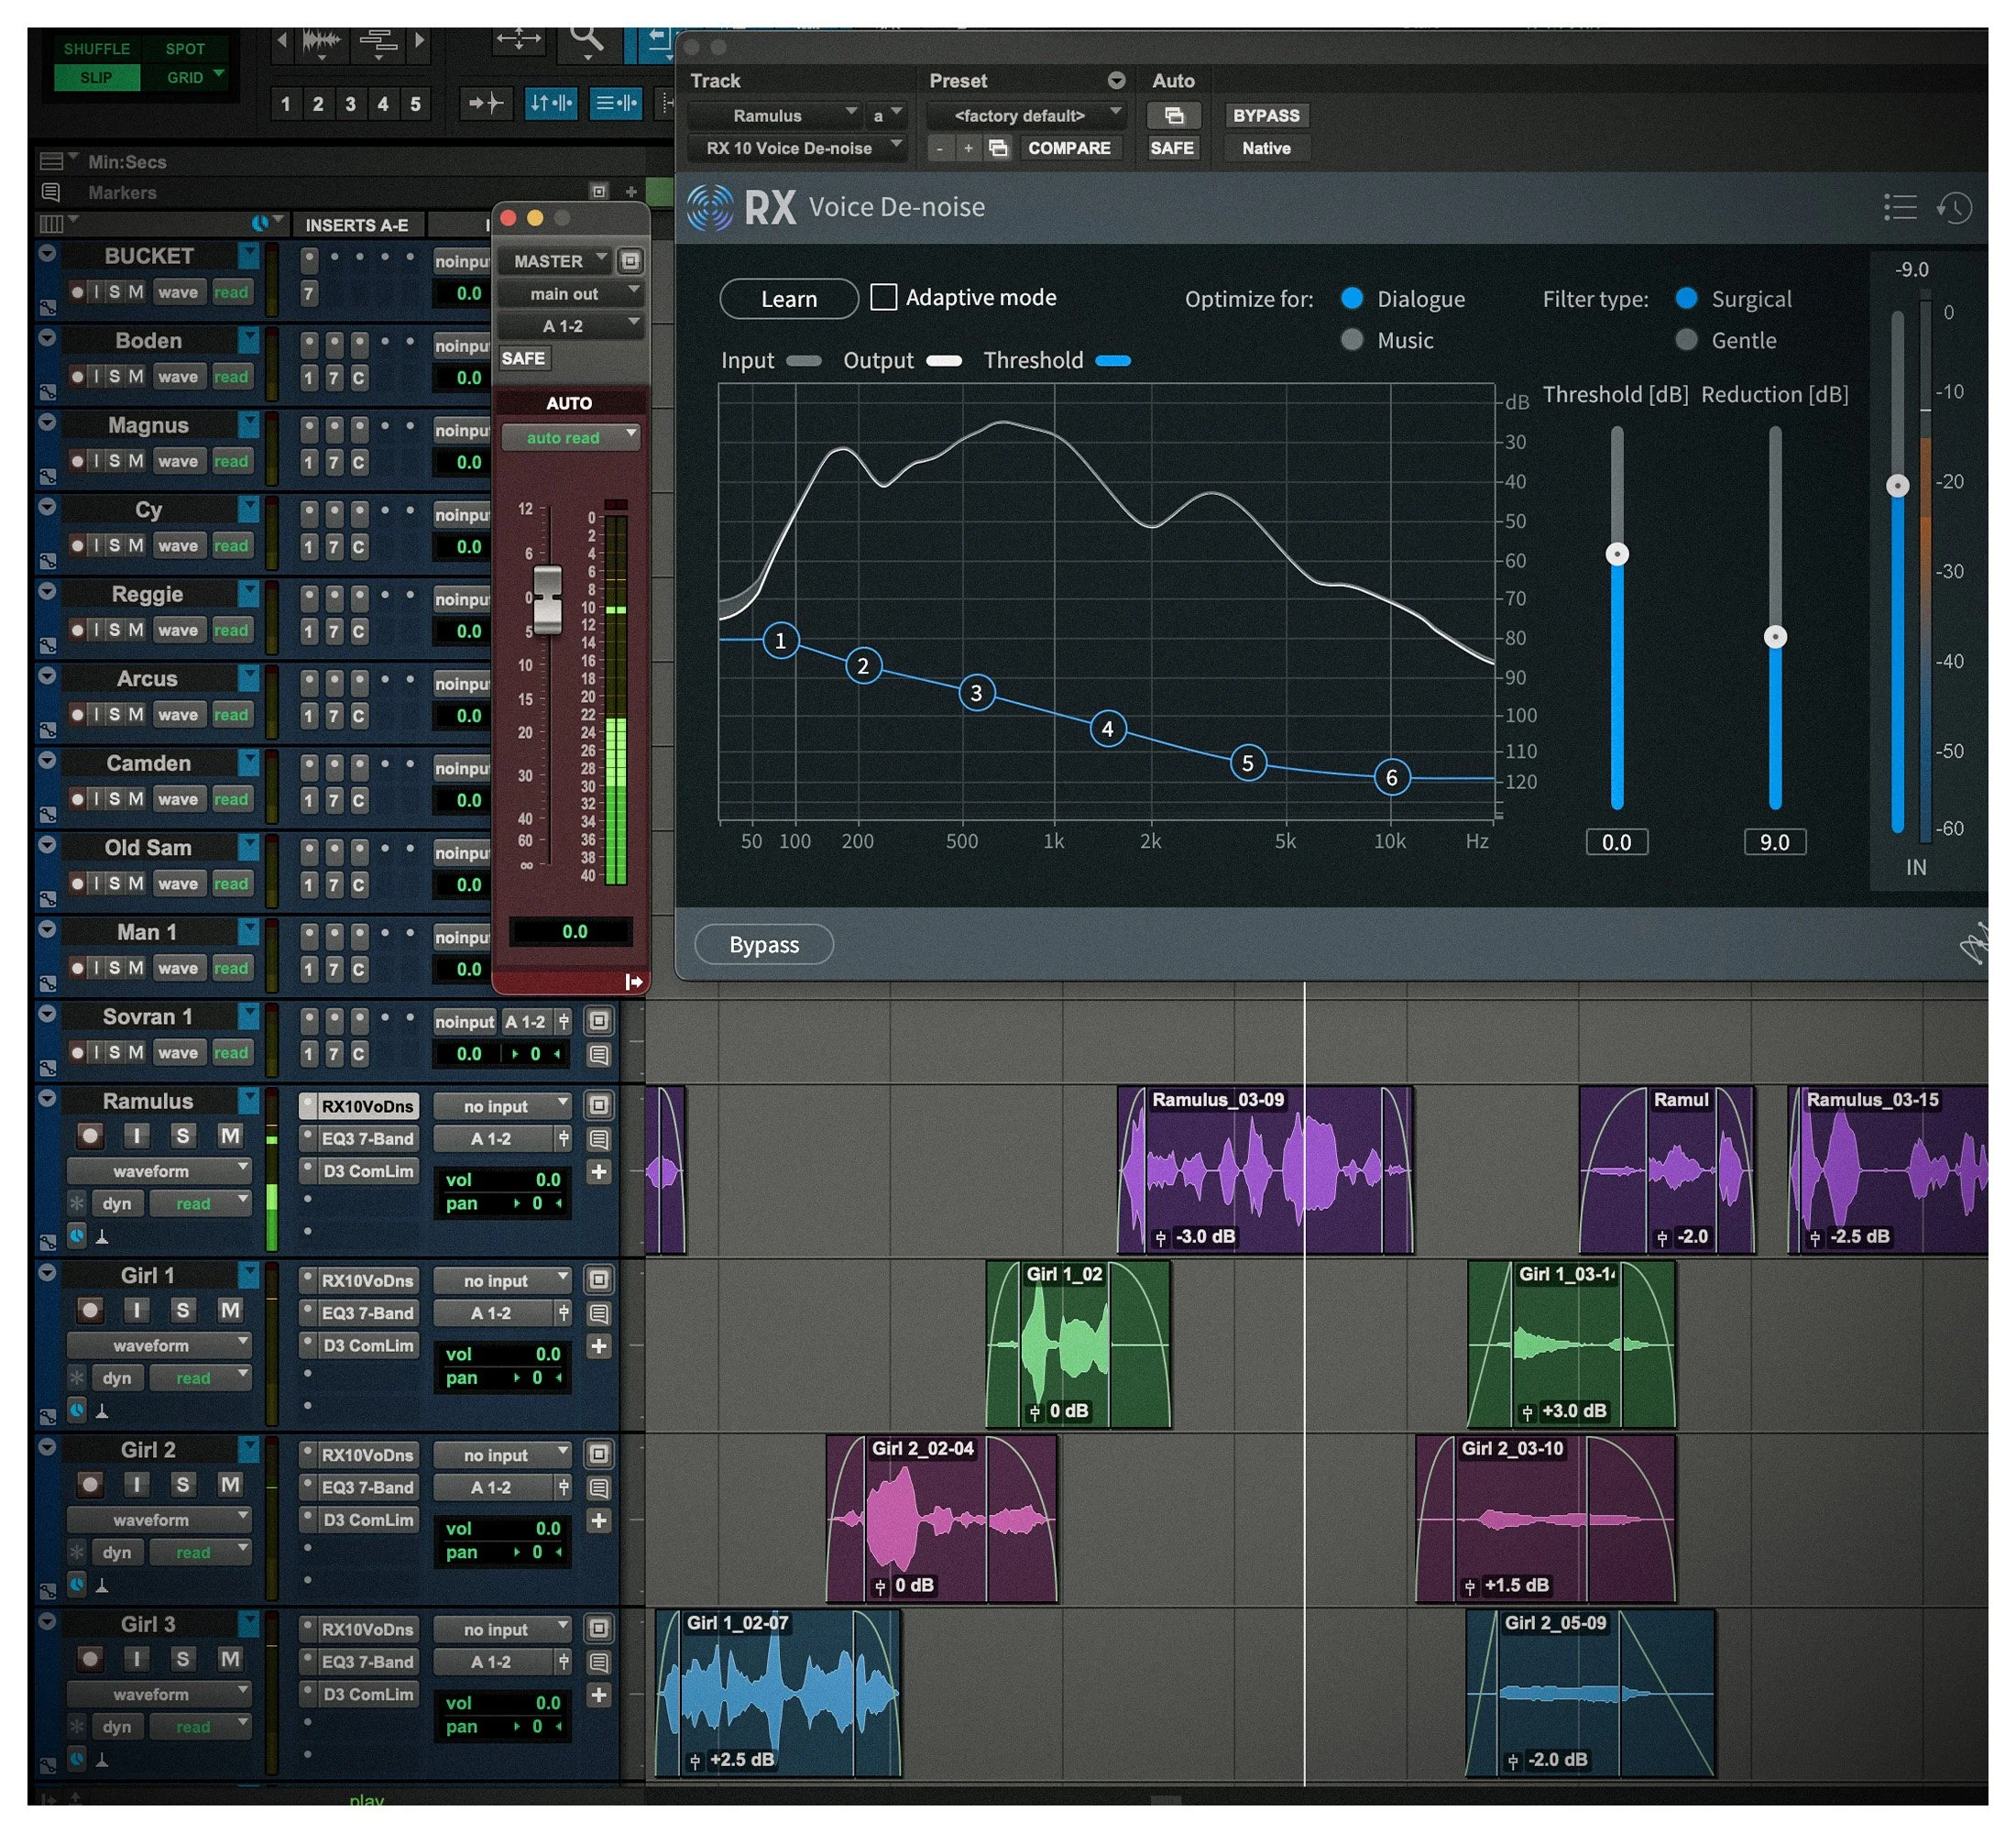Select zoom preset 3
The image size is (2016, 1833).
(x=350, y=103)
